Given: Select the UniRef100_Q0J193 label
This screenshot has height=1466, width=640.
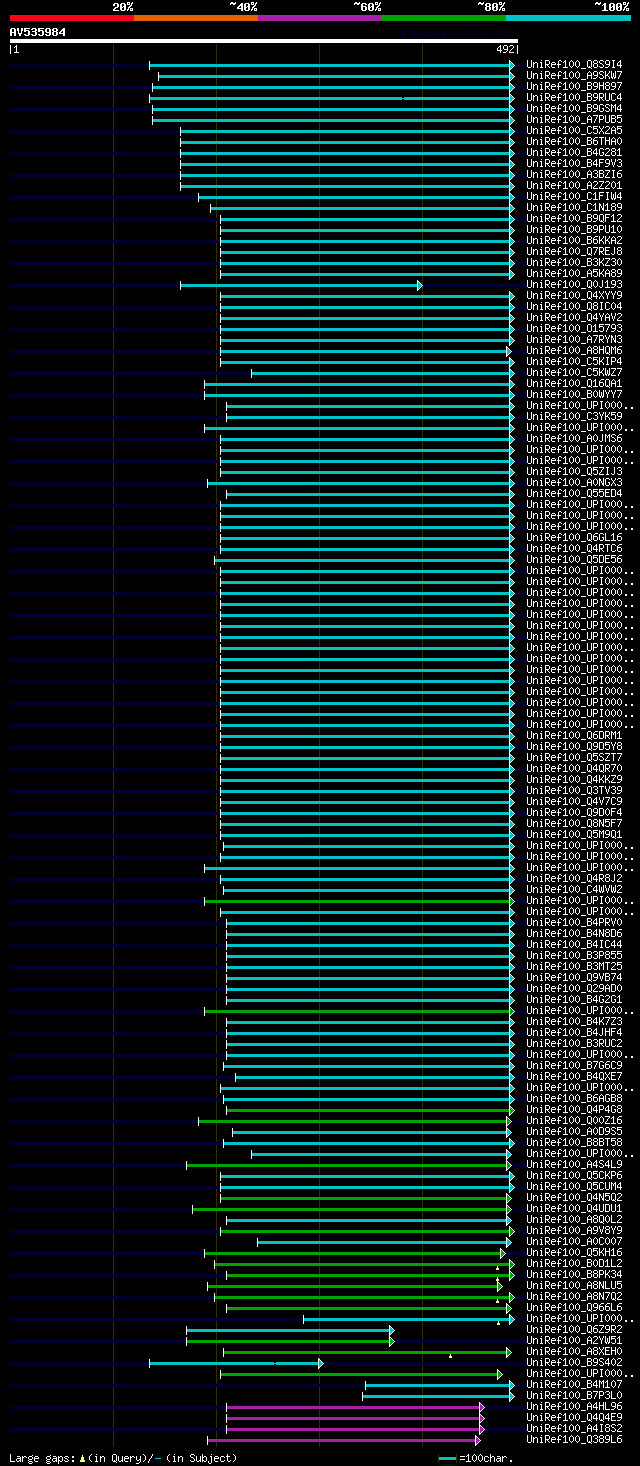Looking at the screenshot, I should (574, 284).
